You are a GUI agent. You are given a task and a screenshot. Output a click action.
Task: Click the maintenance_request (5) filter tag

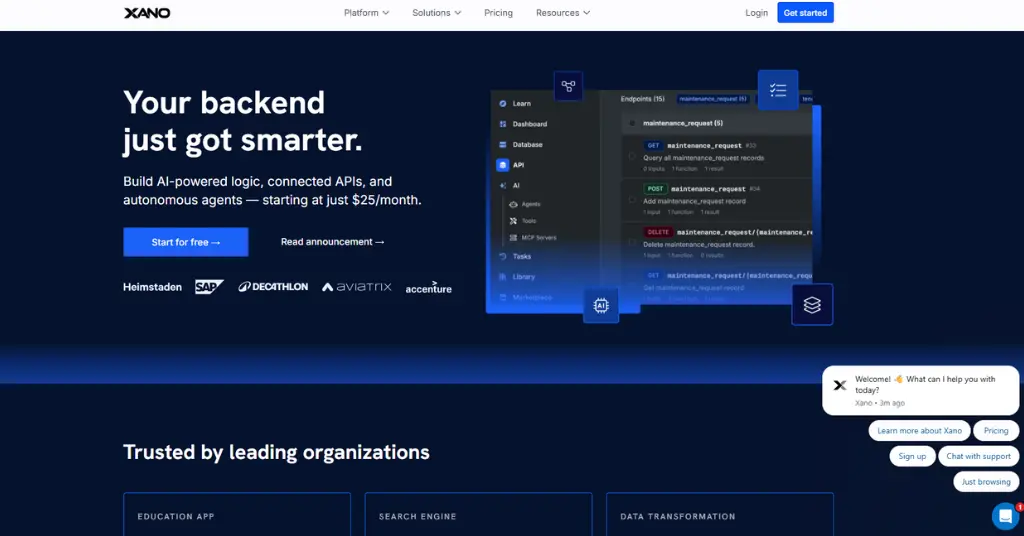click(x=712, y=99)
